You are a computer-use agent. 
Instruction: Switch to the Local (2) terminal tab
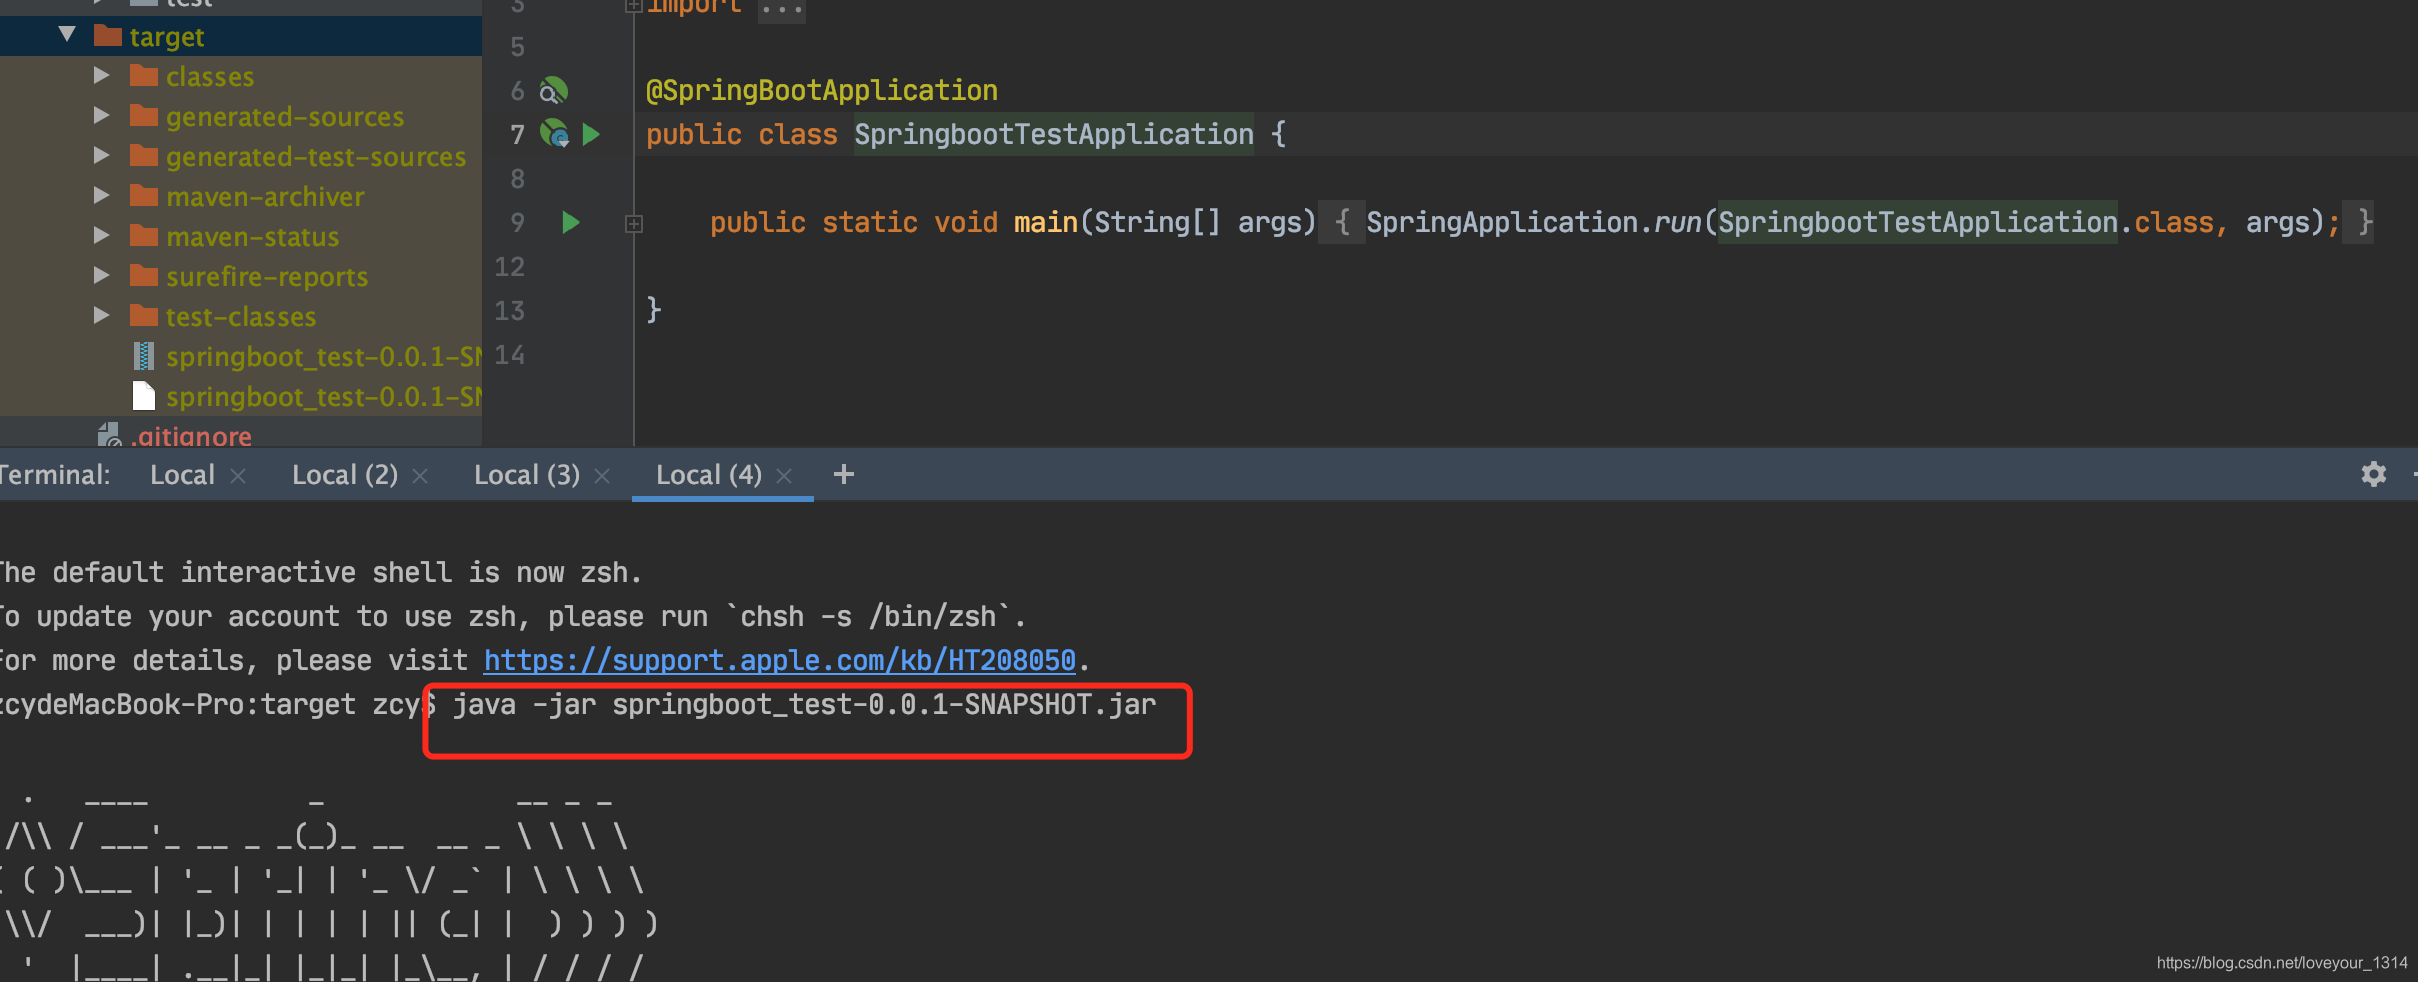click(345, 475)
